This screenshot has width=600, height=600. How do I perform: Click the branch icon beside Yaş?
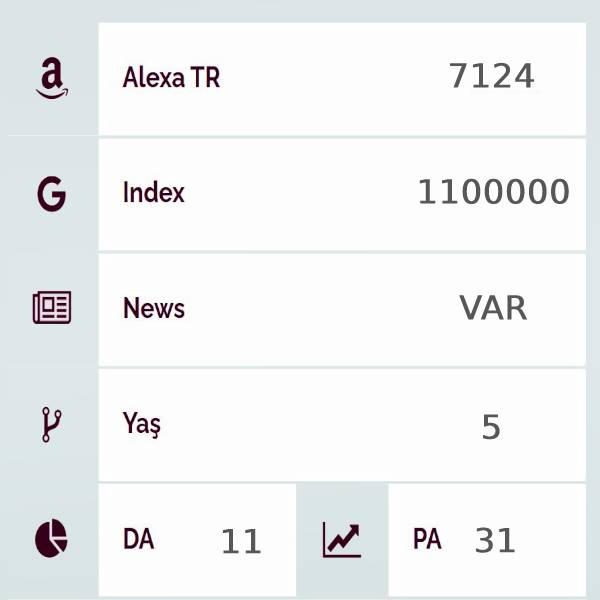pos(51,425)
